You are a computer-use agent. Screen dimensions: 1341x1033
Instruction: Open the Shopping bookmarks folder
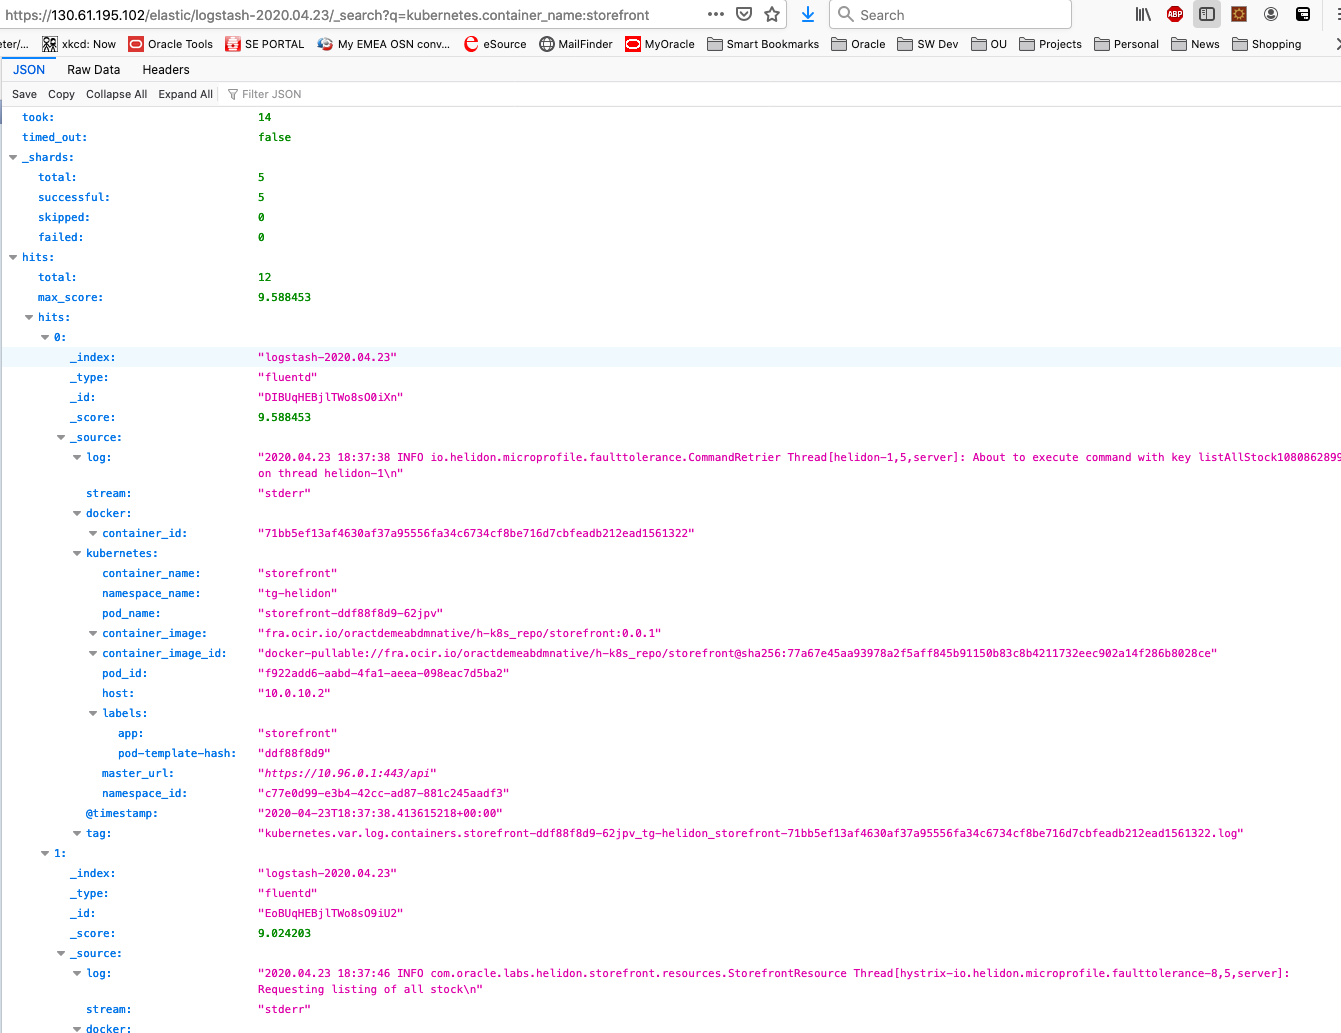(1267, 44)
